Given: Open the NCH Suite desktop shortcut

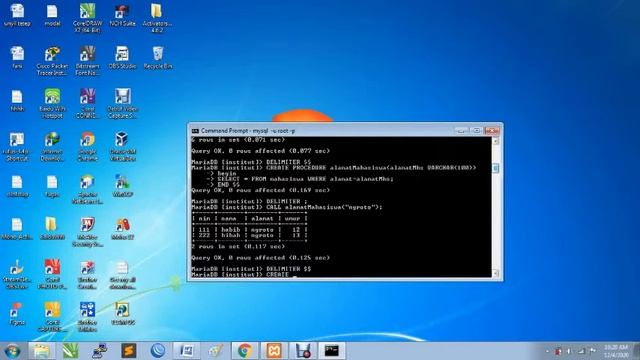Looking at the screenshot, I should click(122, 15).
